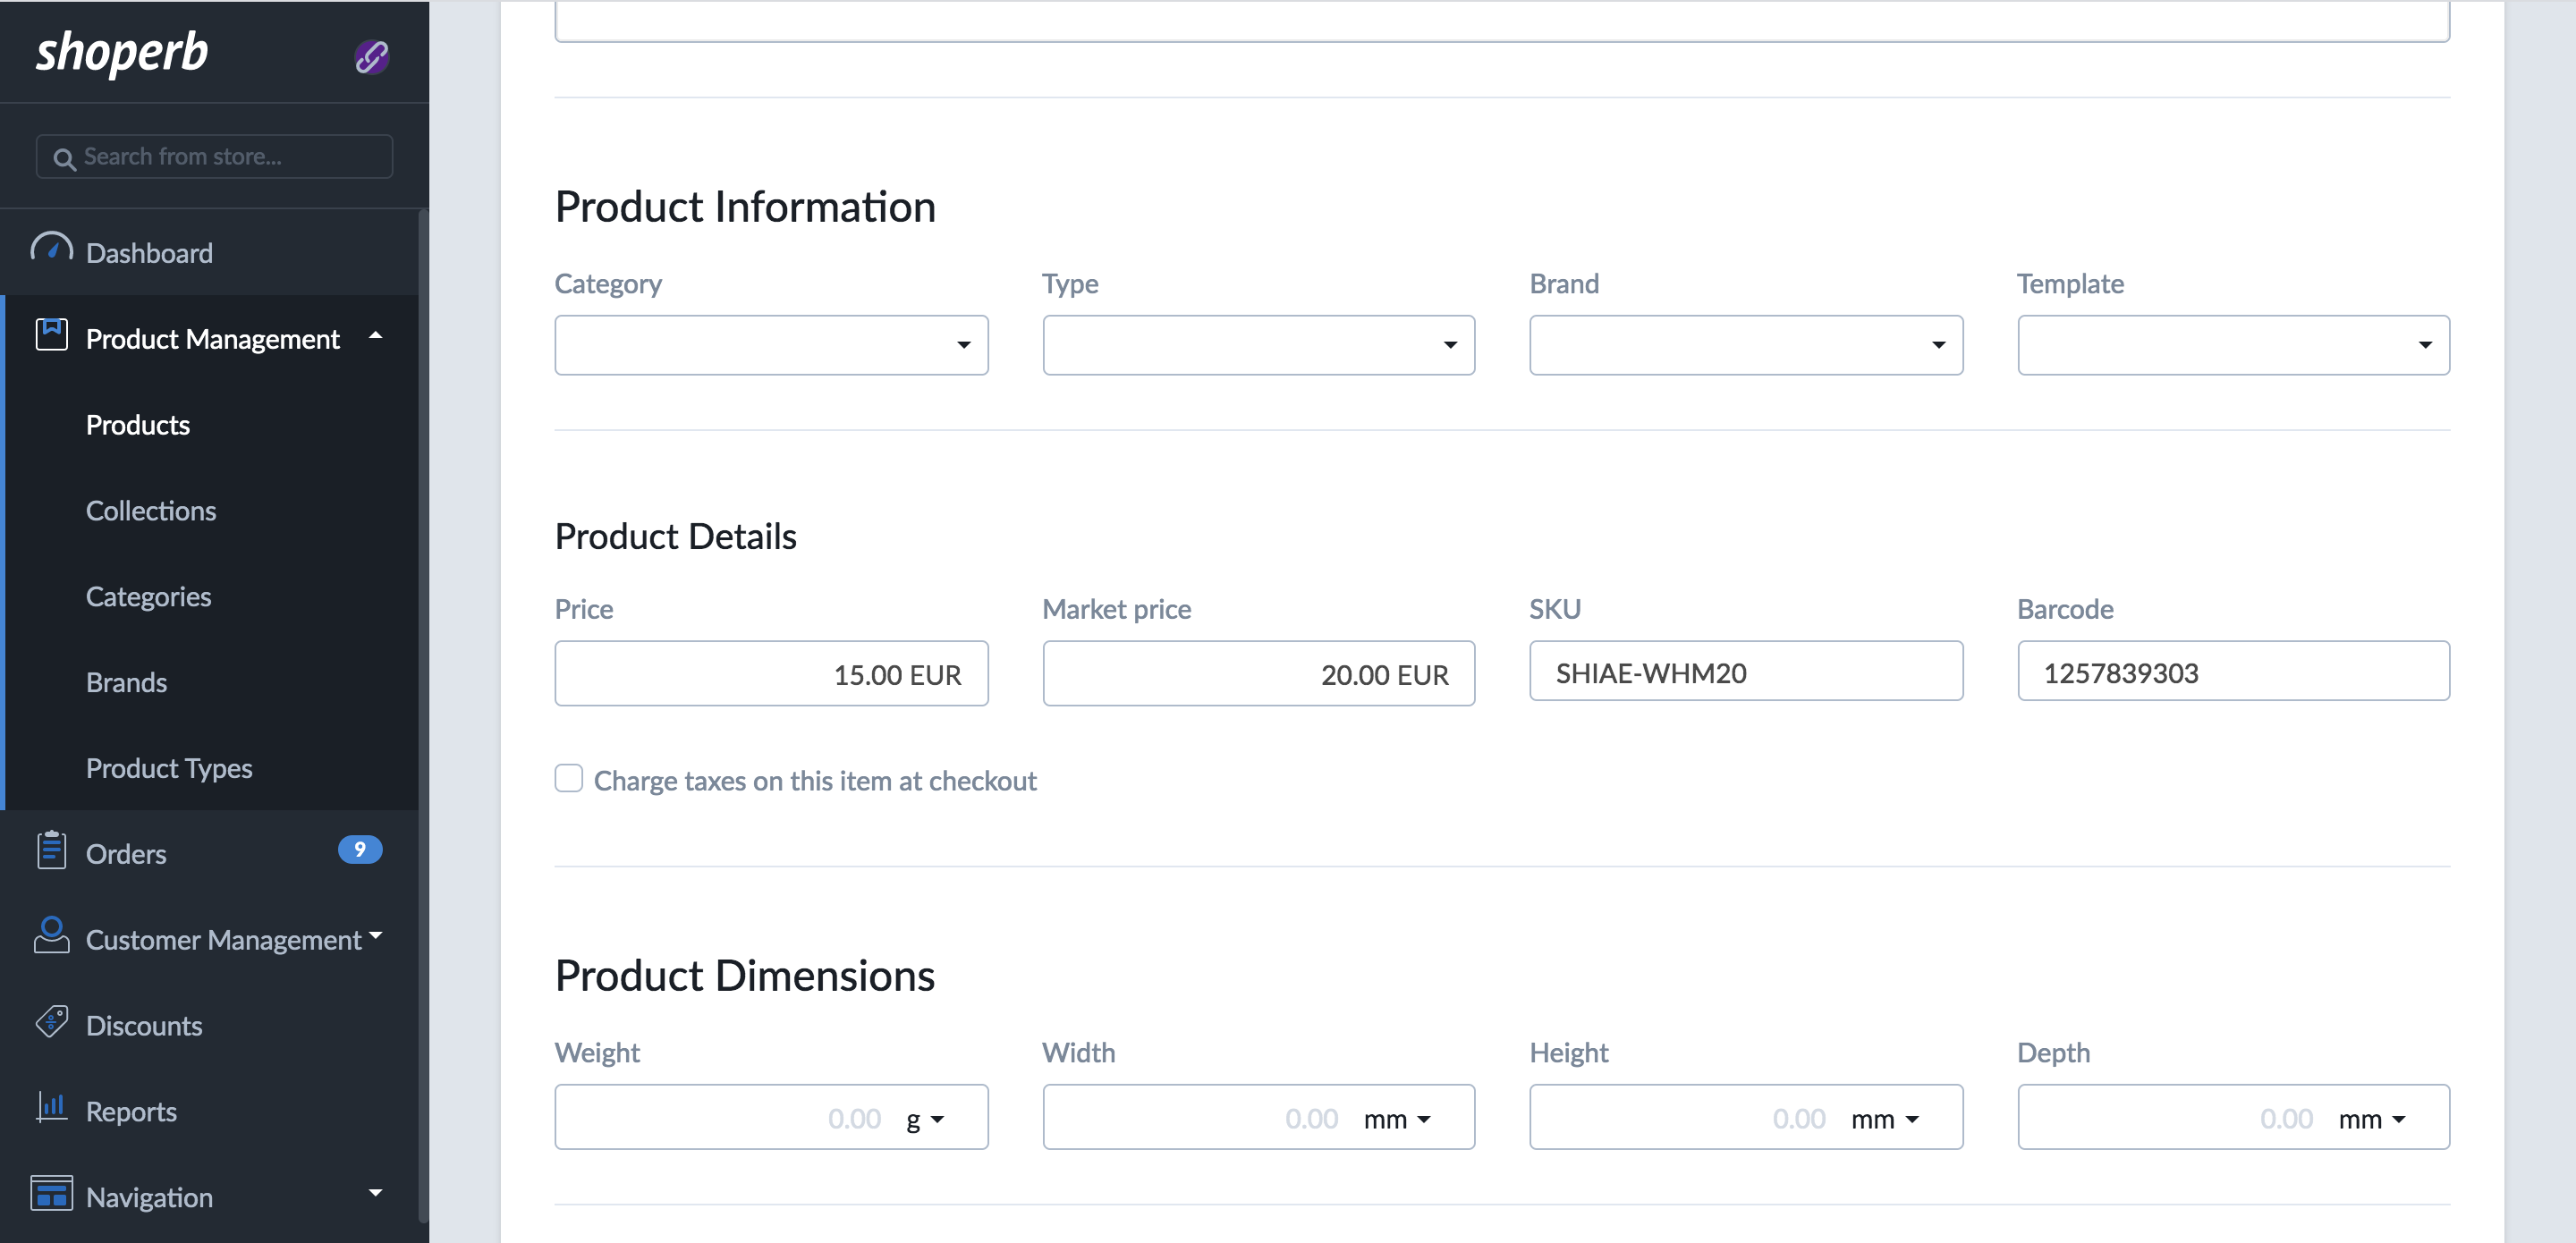Click the shoperb logo

pos(122,53)
